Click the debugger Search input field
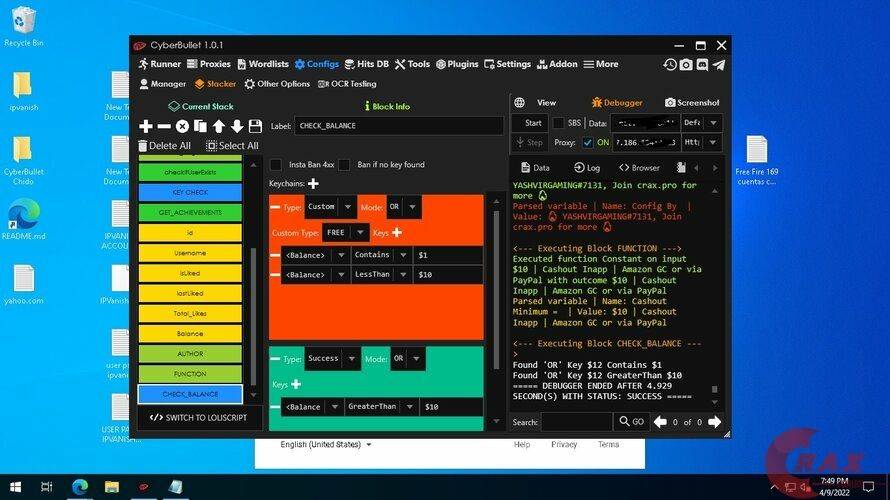Viewport: 890px width, 500px height. [577, 422]
